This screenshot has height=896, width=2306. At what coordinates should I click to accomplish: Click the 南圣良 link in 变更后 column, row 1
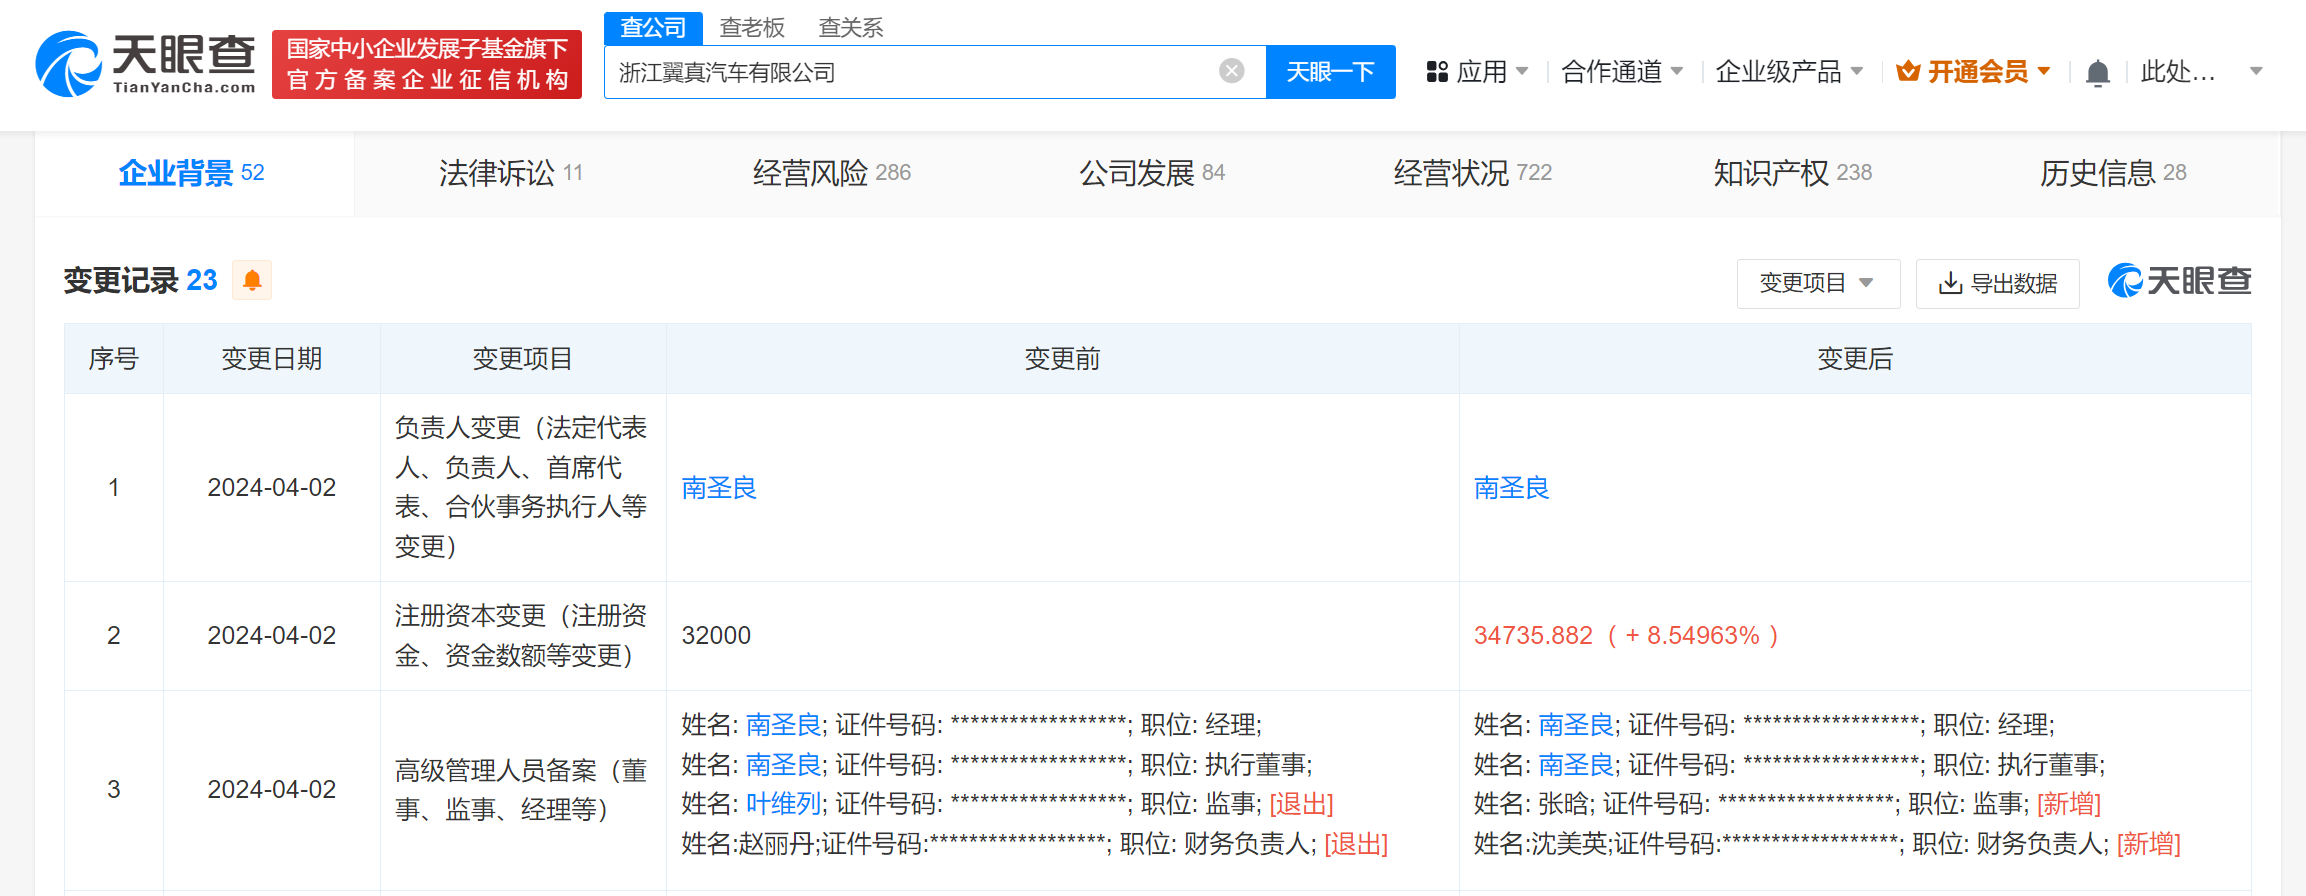click(x=1511, y=488)
